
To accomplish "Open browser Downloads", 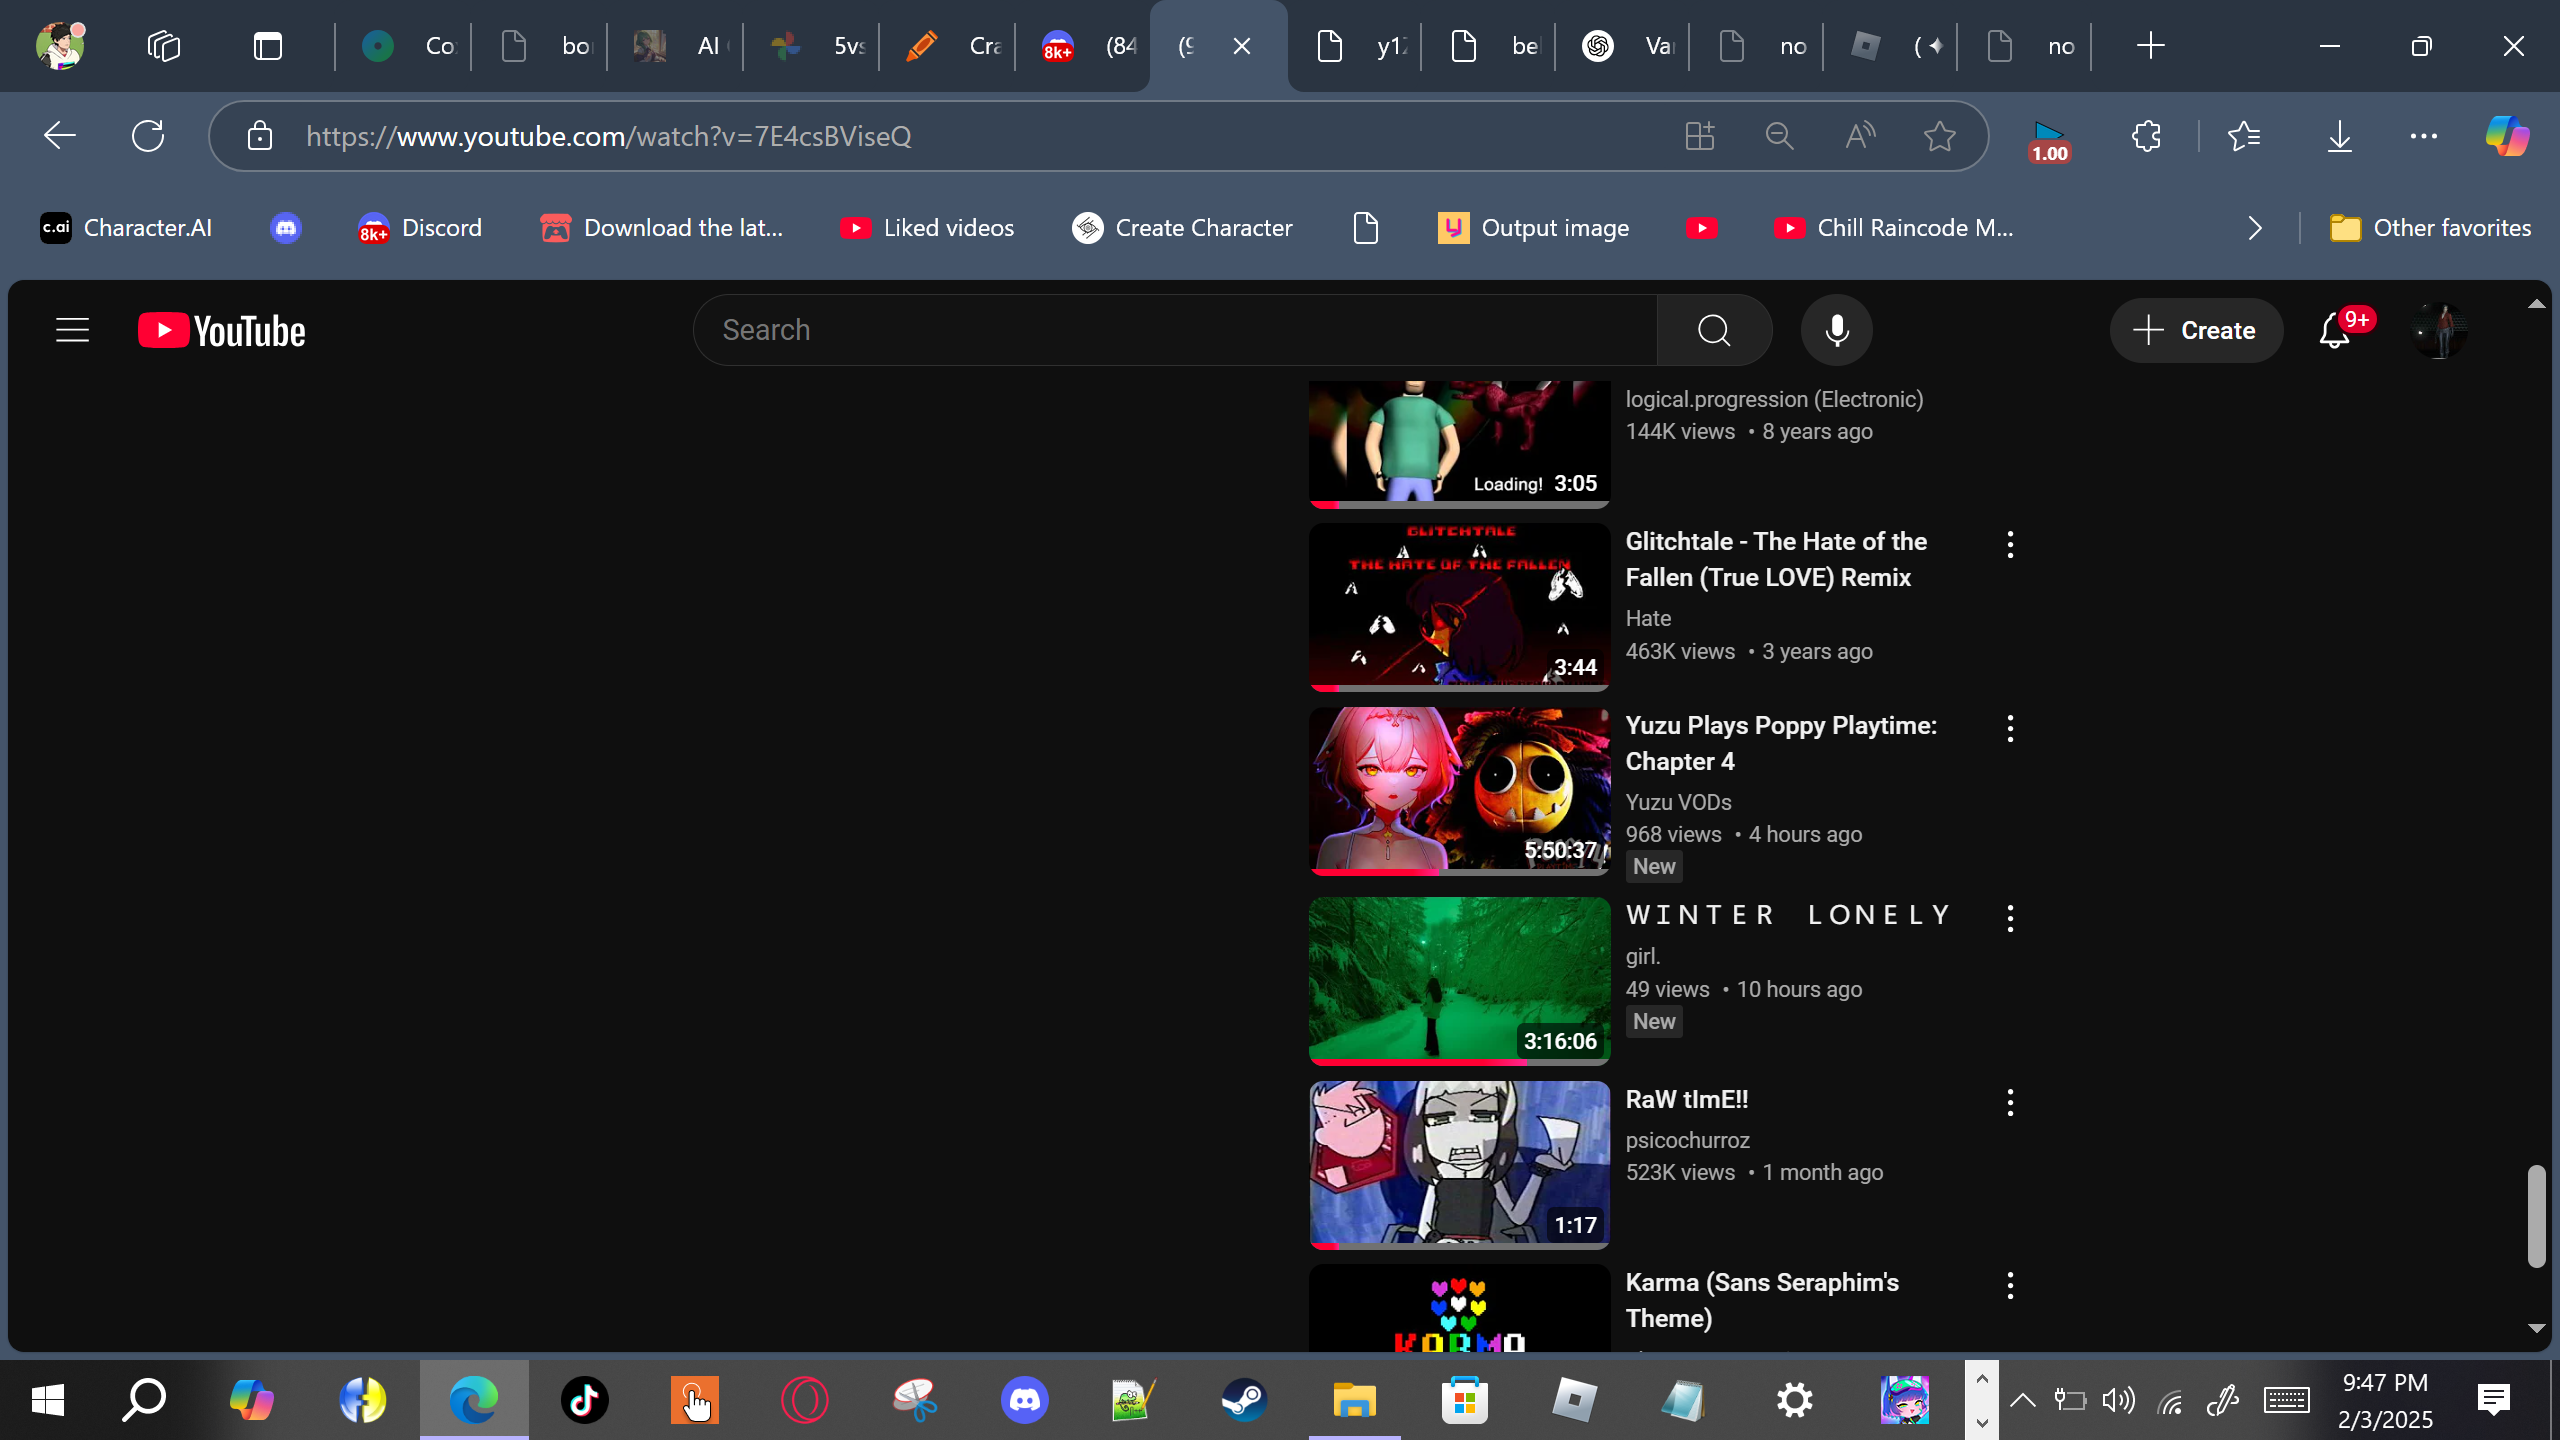I will (x=2339, y=136).
